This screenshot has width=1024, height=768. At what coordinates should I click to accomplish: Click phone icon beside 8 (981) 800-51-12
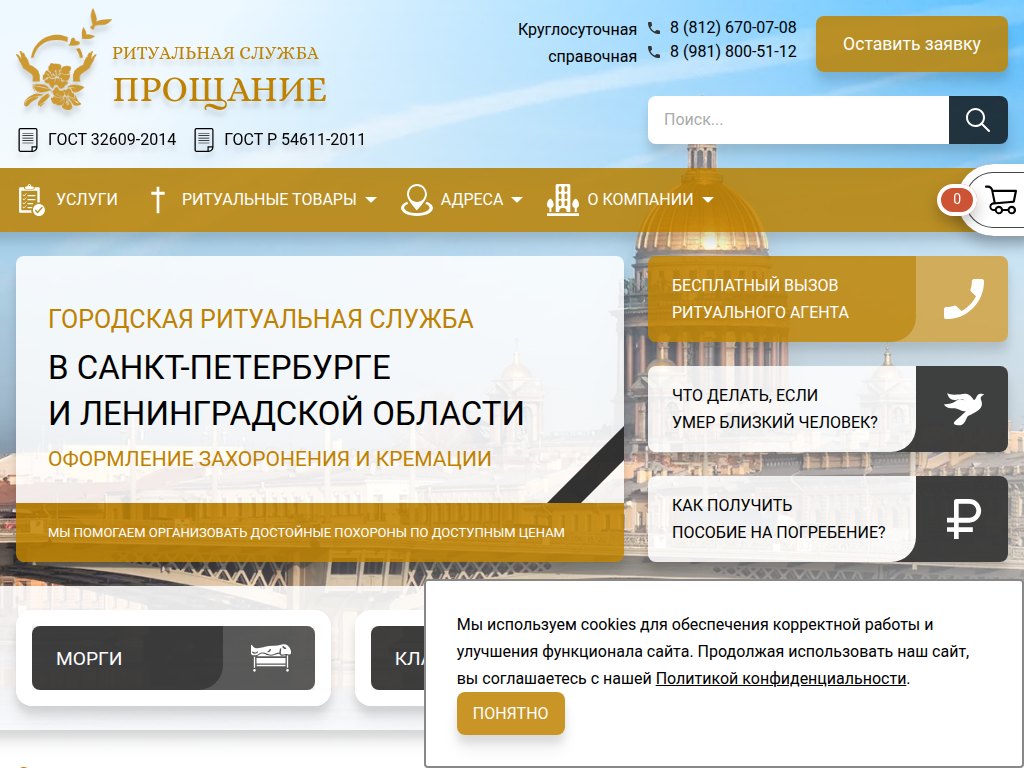coord(654,52)
